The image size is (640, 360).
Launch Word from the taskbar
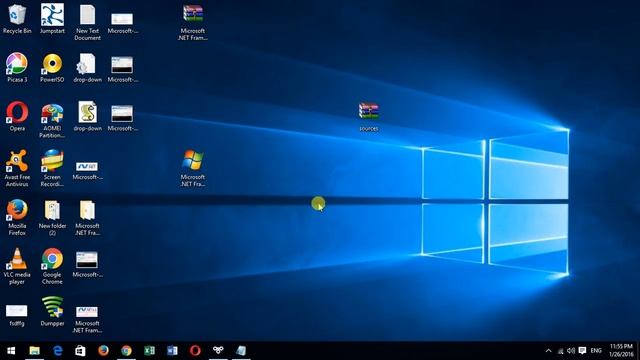pyautogui.click(x=172, y=351)
